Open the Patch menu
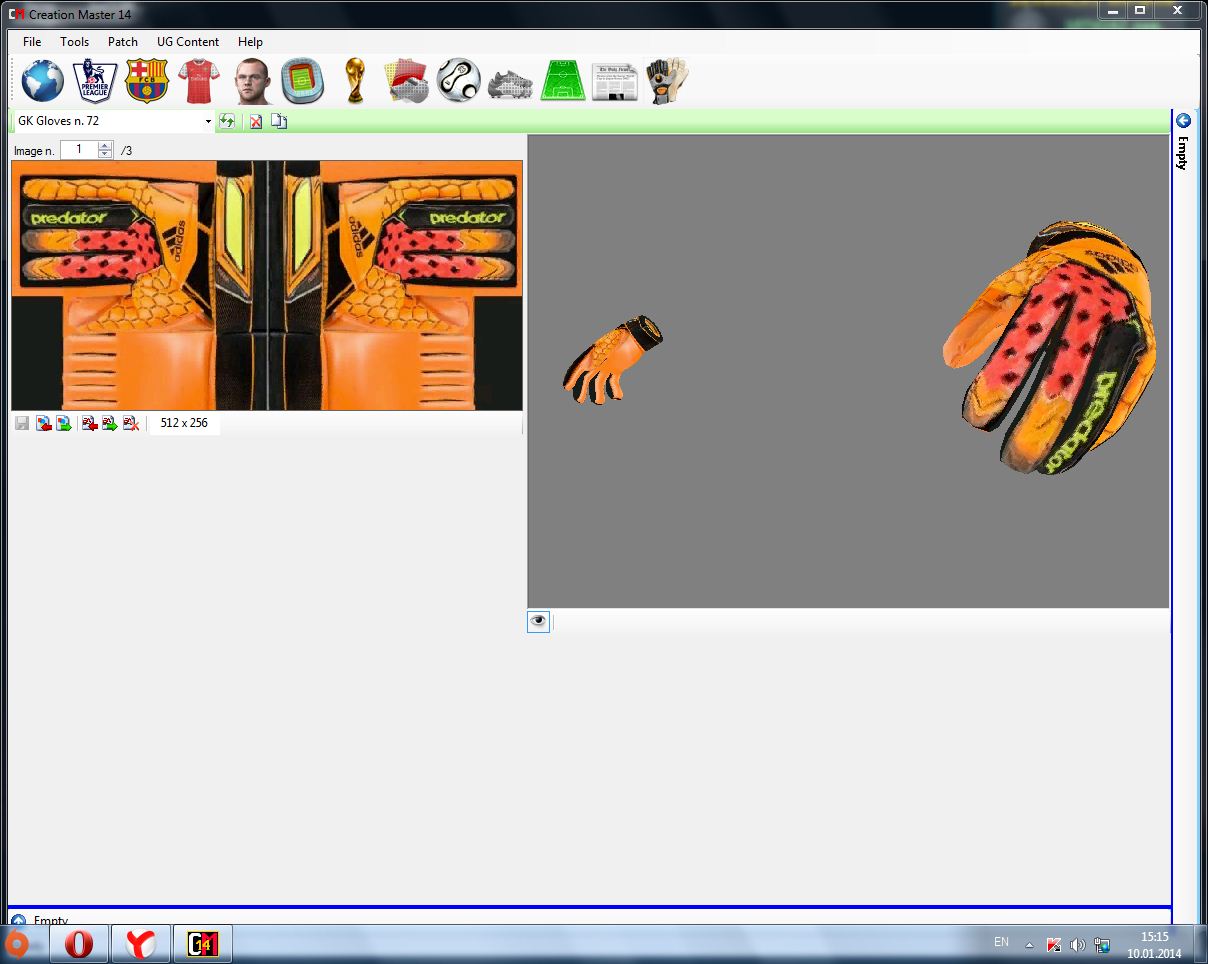The width and height of the screenshot is (1208, 964). point(123,42)
